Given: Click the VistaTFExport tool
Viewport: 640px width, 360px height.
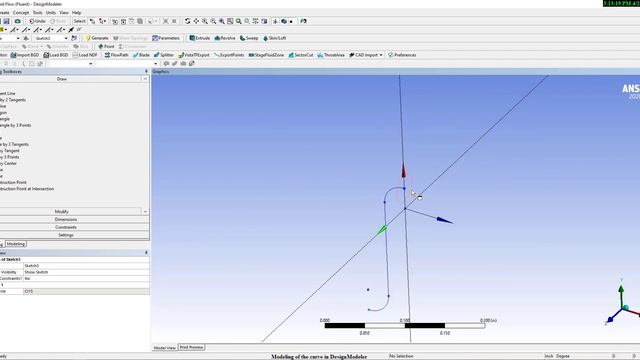Looking at the screenshot, I should pos(194,55).
